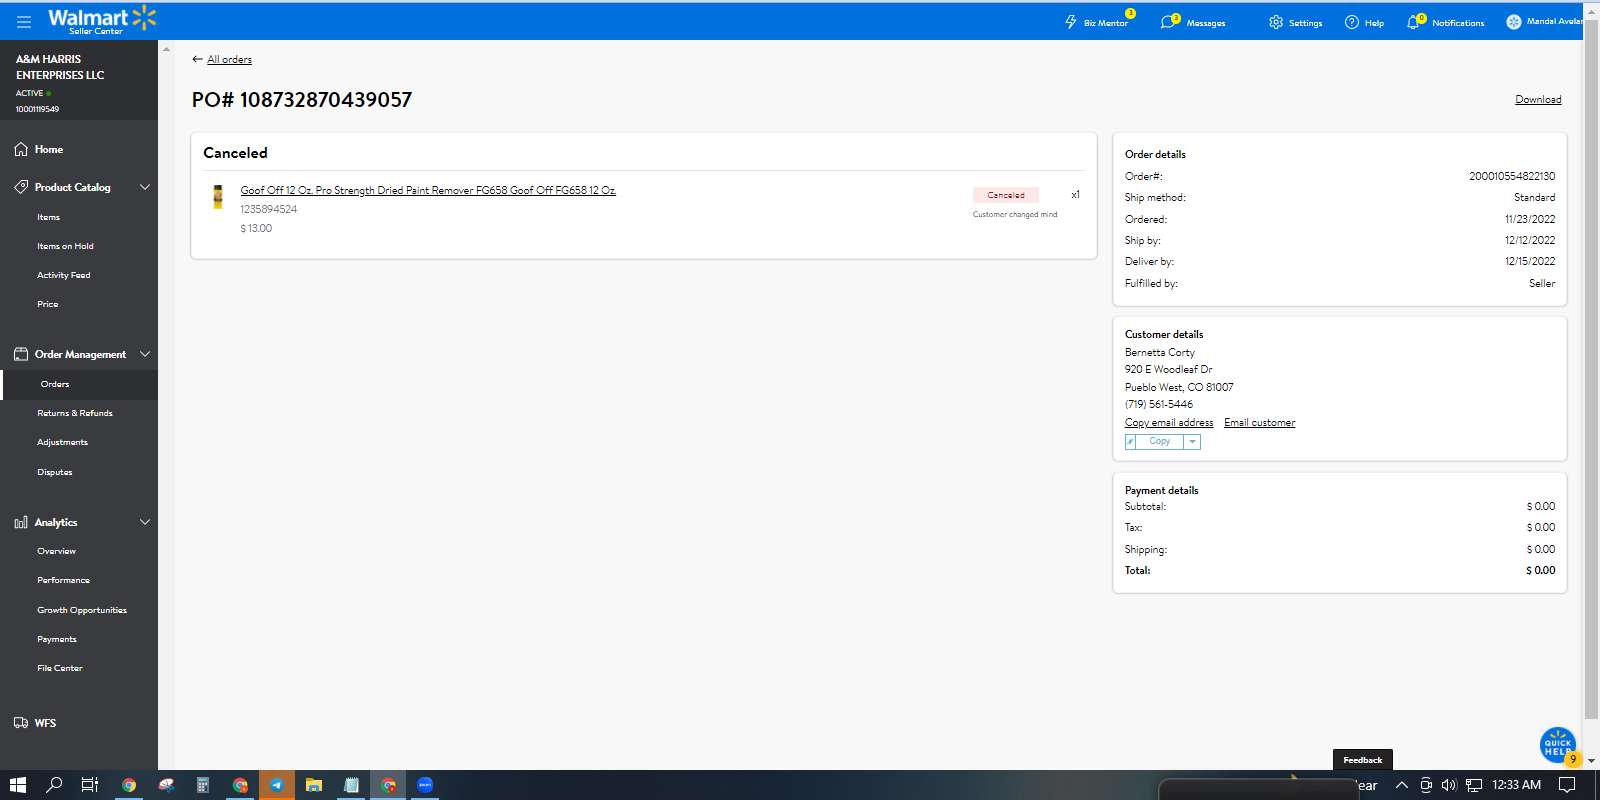Open Calculator from taskbar

pos(203,785)
